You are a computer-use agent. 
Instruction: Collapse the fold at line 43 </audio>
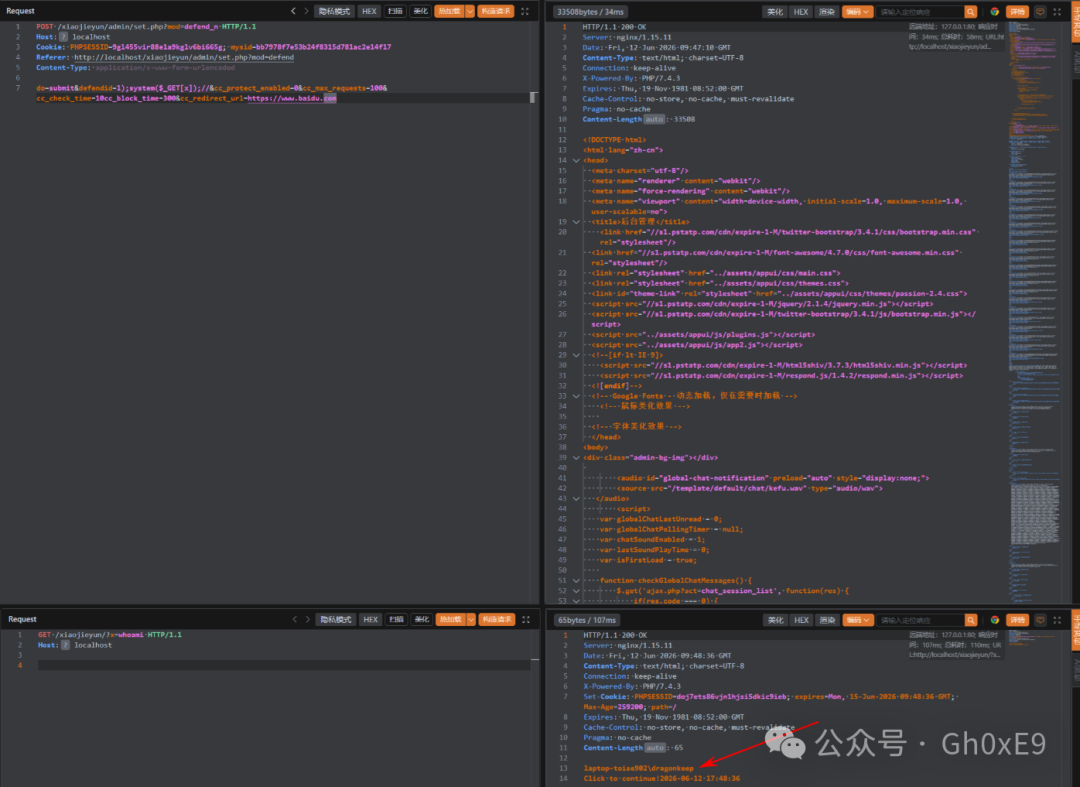click(x=576, y=499)
